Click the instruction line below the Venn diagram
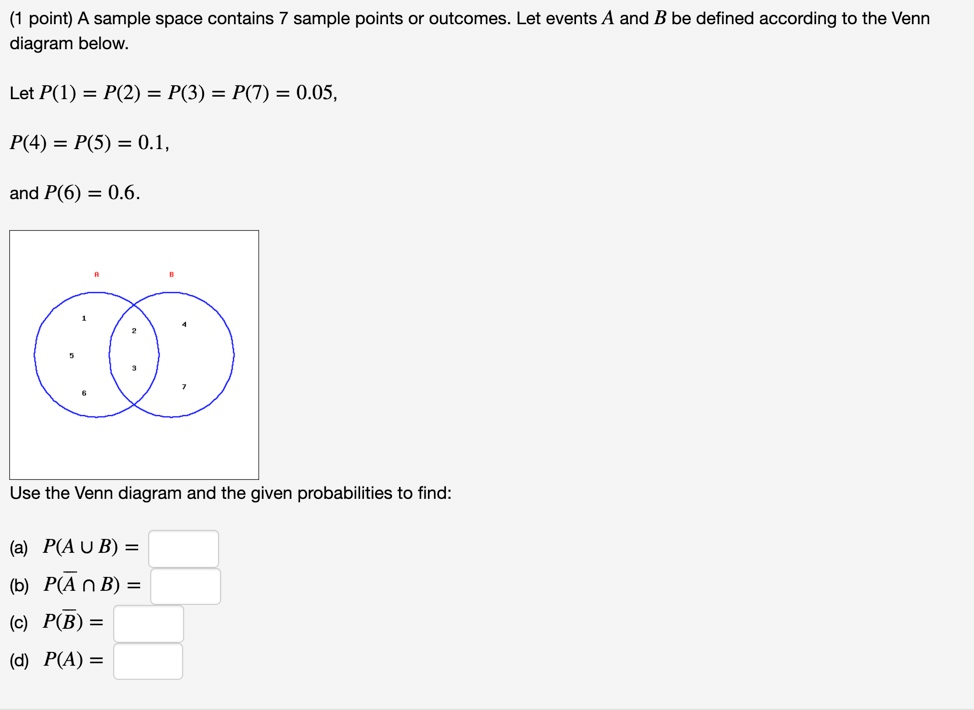 [230, 493]
